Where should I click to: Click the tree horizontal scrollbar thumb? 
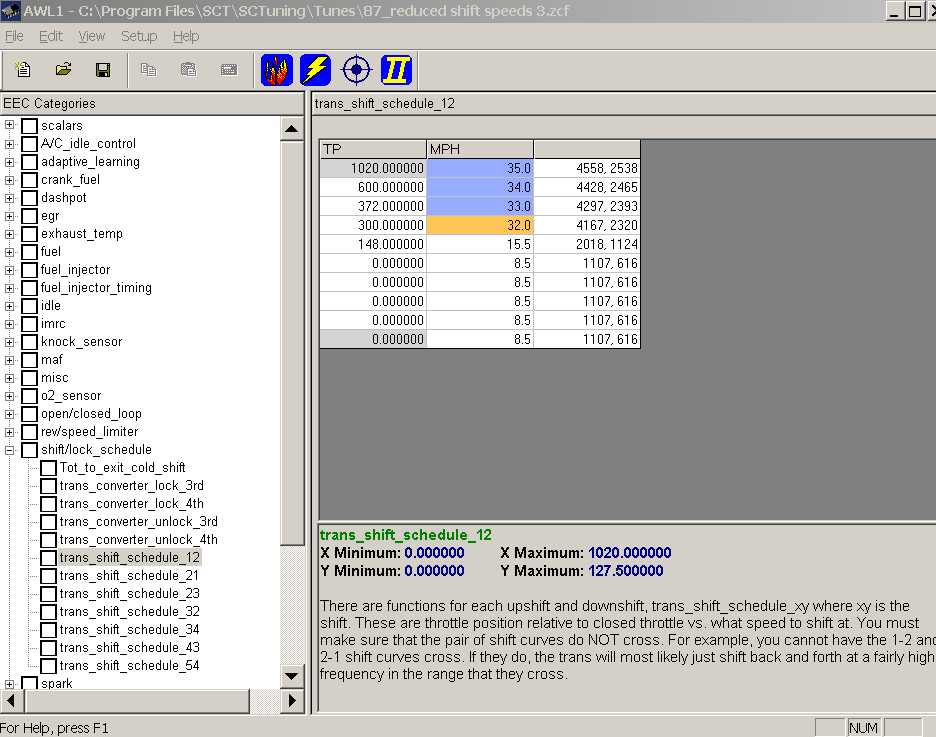(136, 701)
